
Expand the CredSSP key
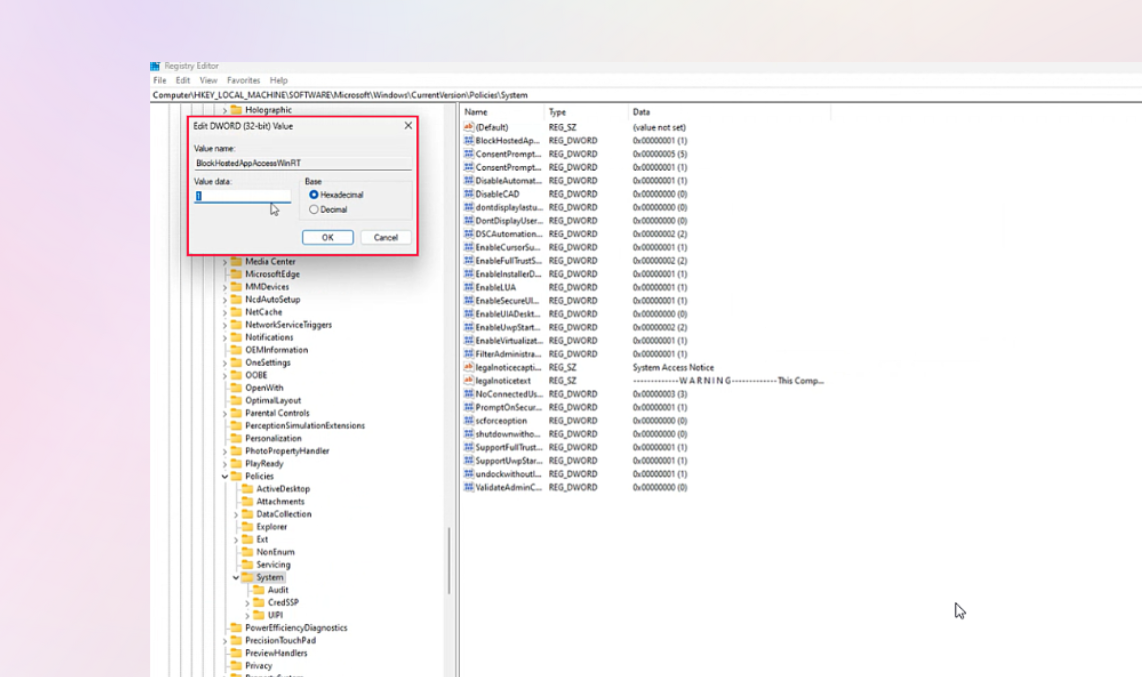pyautogui.click(x=247, y=603)
